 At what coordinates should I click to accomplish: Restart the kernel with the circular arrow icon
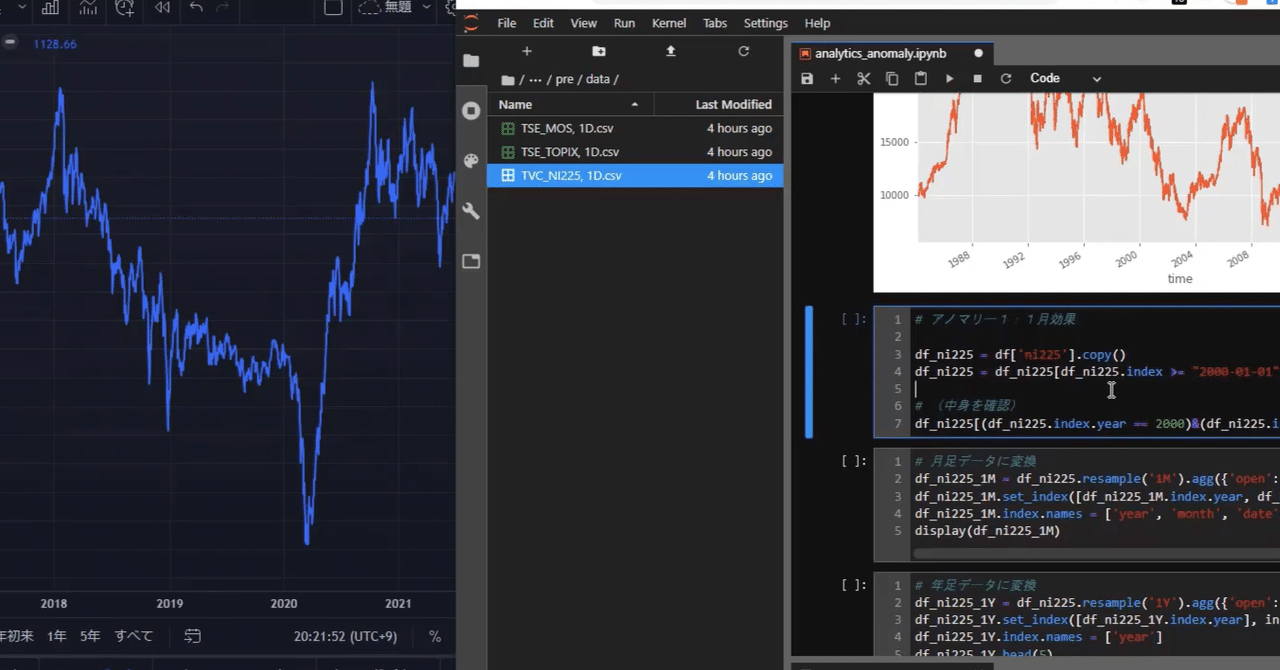point(1006,78)
